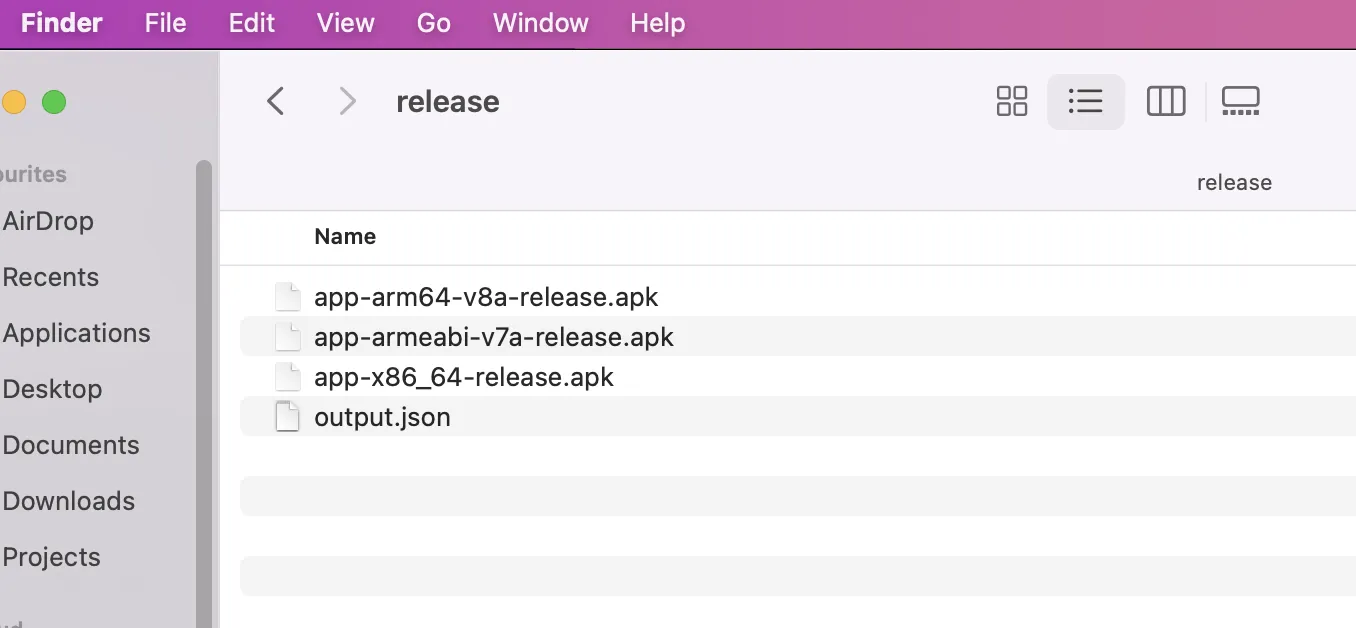The height and width of the screenshot is (628, 1356).
Task: Open the View menu
Action: (x=345, y=23)
